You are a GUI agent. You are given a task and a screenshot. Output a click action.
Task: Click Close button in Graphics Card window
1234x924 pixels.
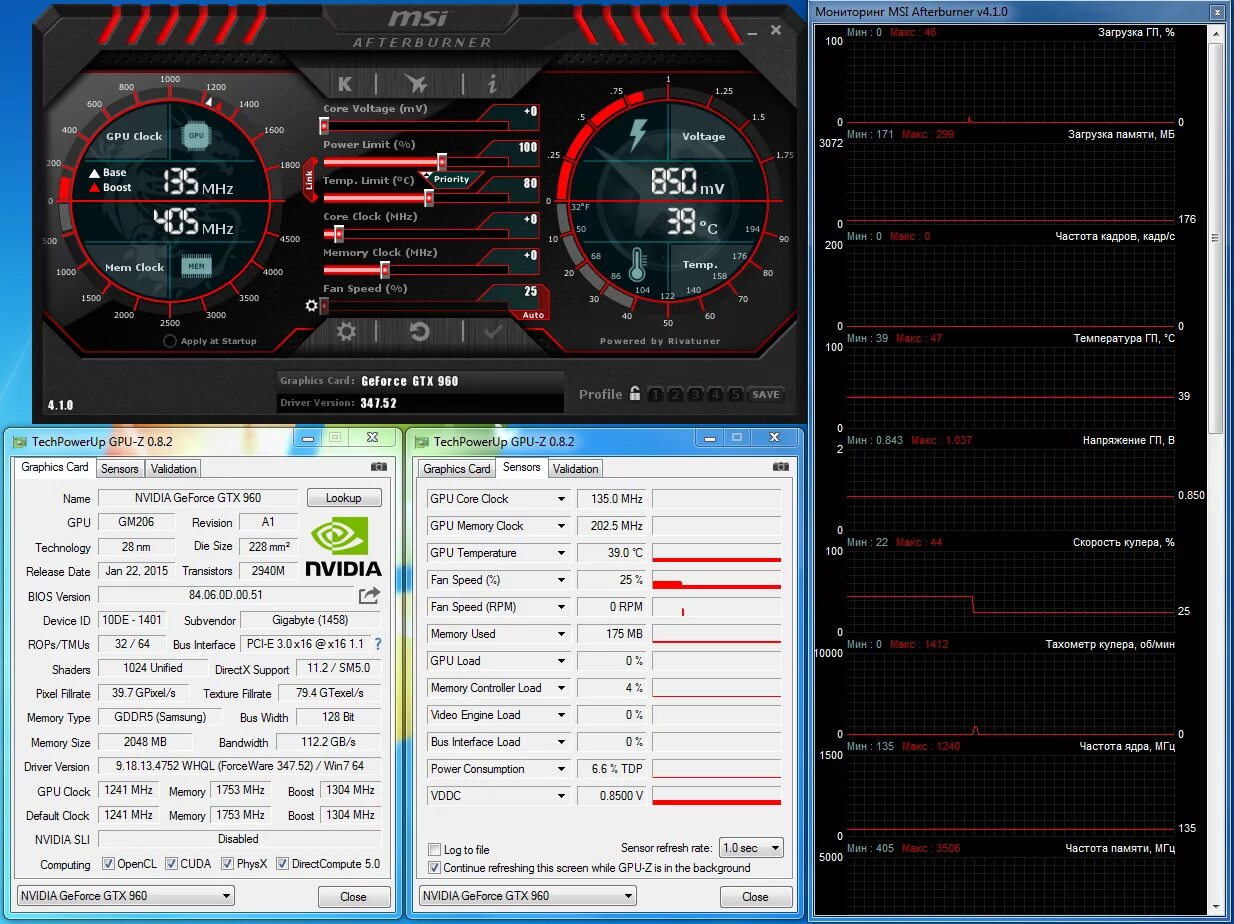(353, 897)
